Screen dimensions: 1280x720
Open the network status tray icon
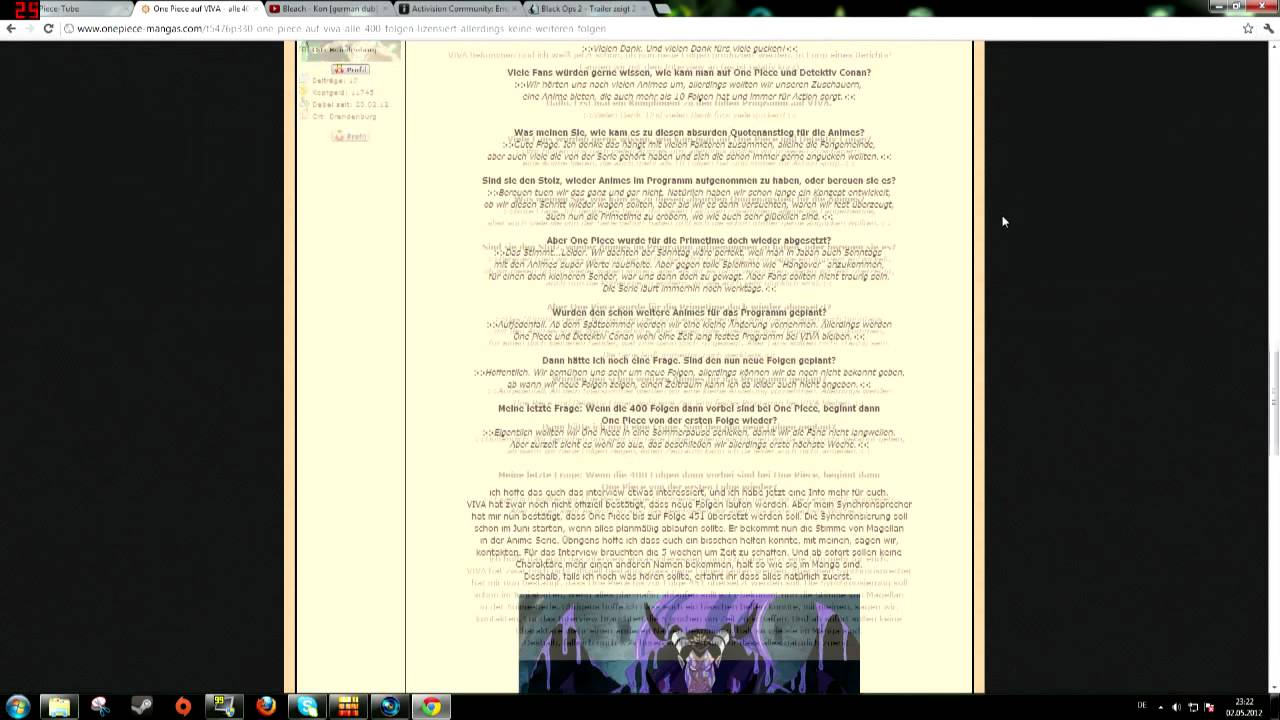[1193, 707]
